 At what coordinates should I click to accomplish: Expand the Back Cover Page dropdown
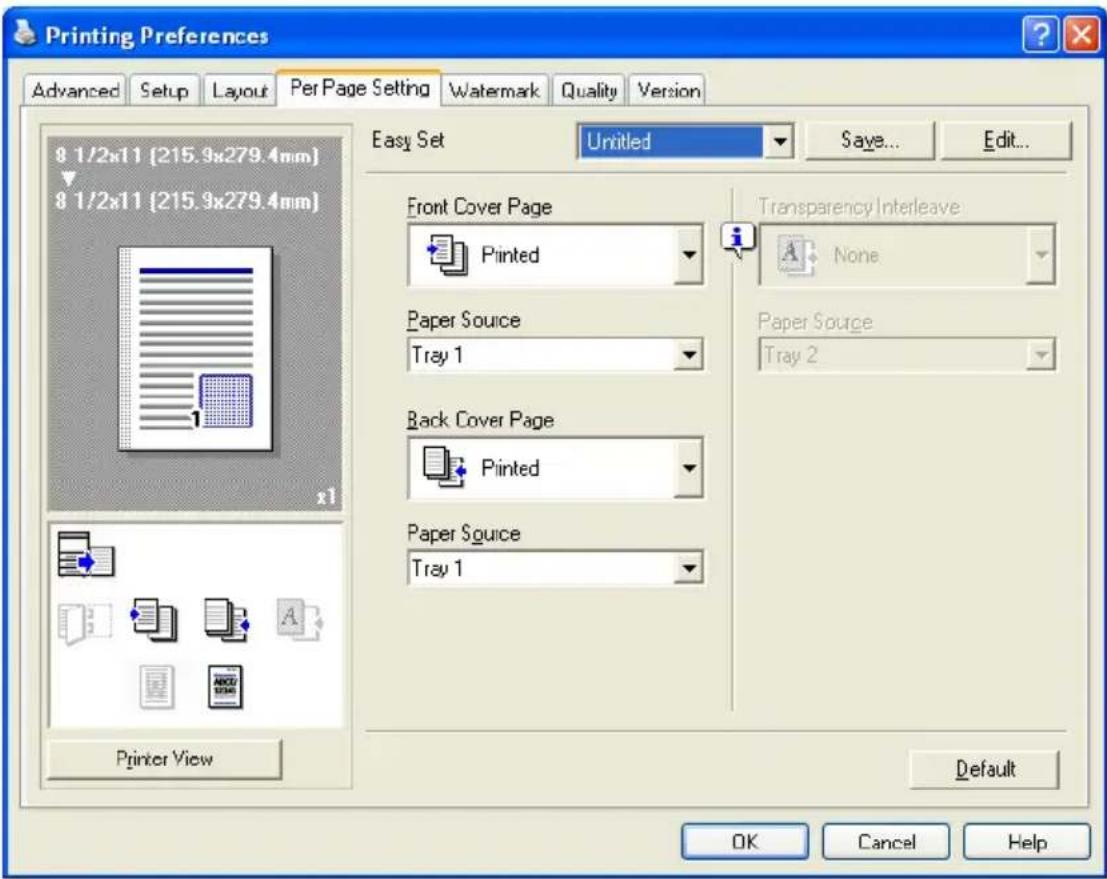[555, 467]
